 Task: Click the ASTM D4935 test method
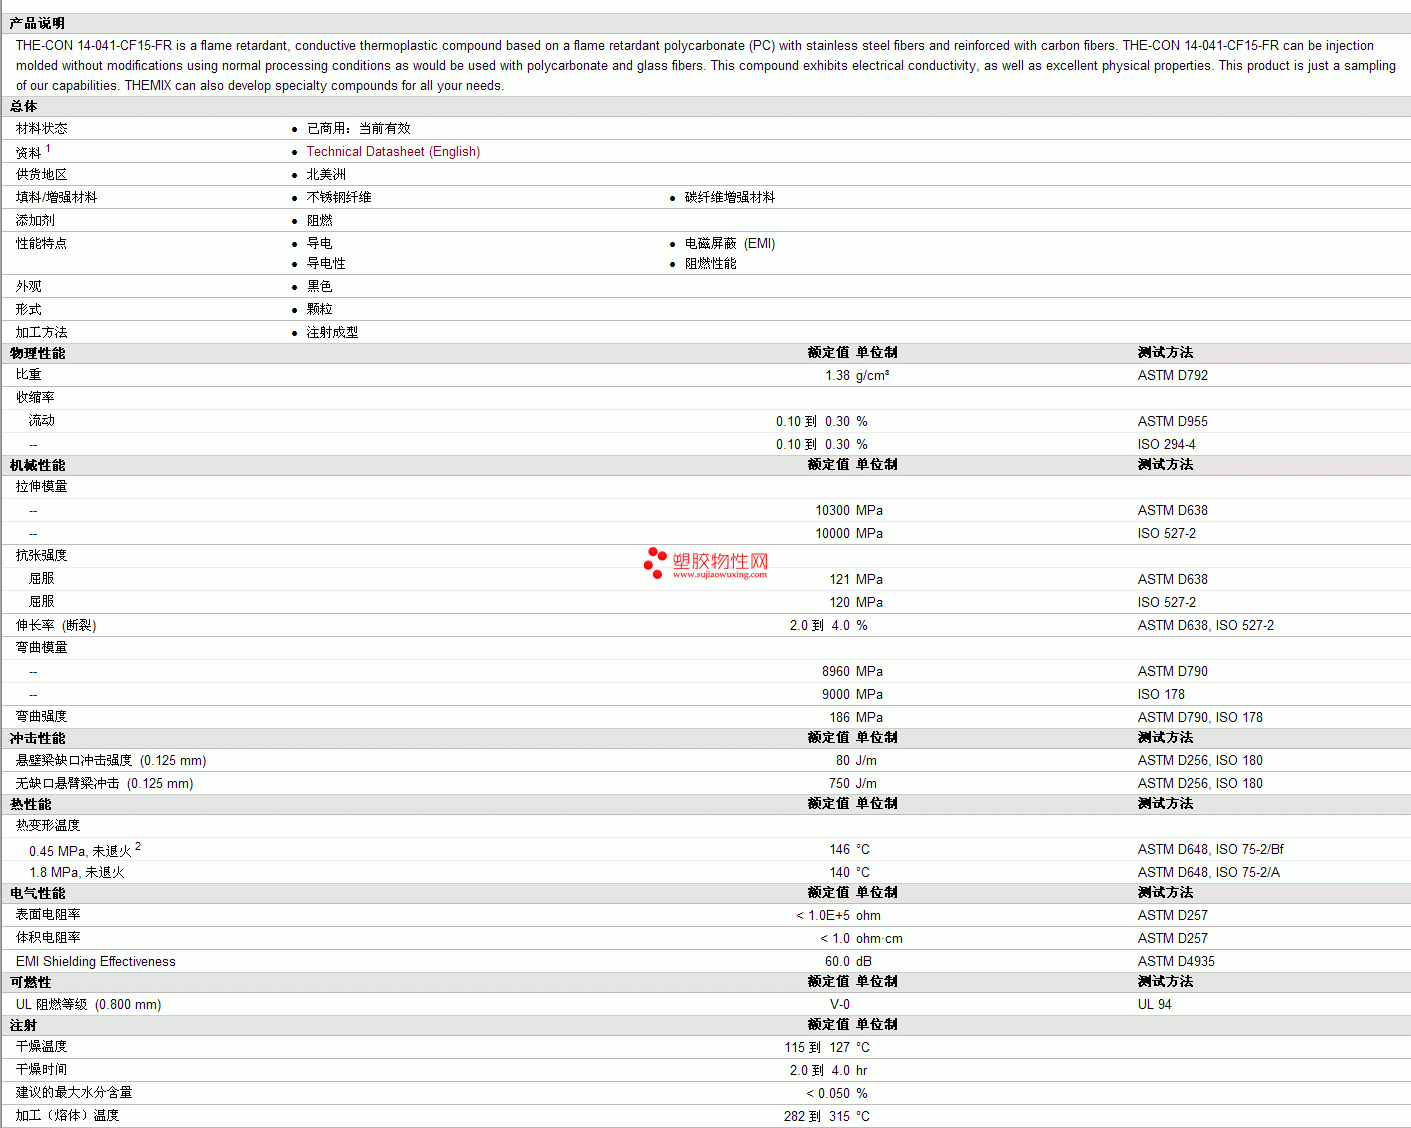click(1177, 962)
